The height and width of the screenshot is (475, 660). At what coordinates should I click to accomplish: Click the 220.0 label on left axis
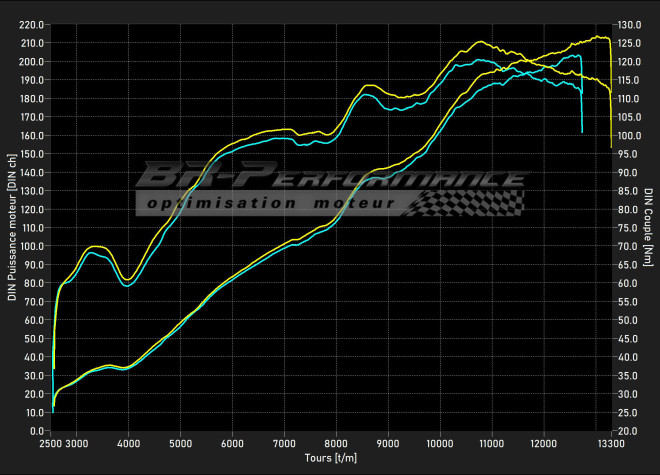[33, 24]
